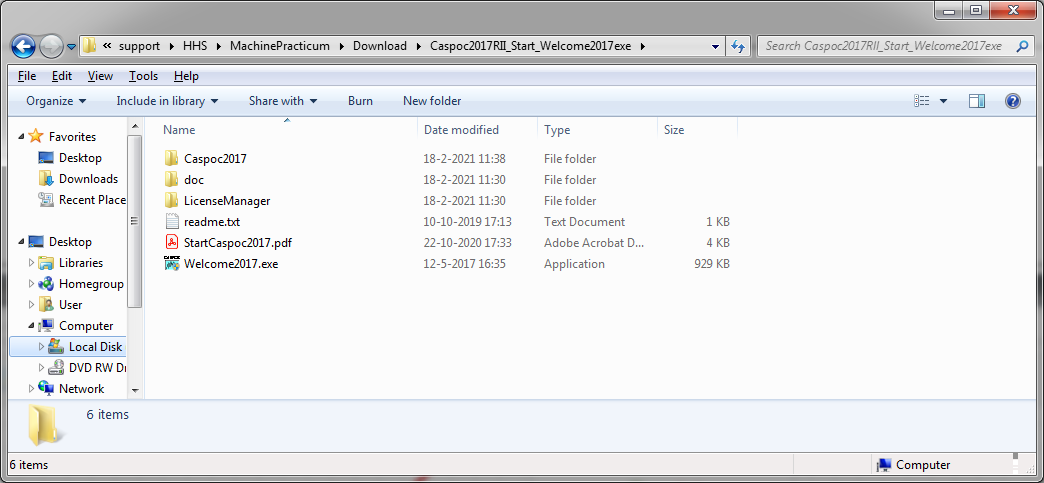Screen dimensions: 1044x483
Task: Select the readme.txt file icon
Action: click(x=172, y=222)
